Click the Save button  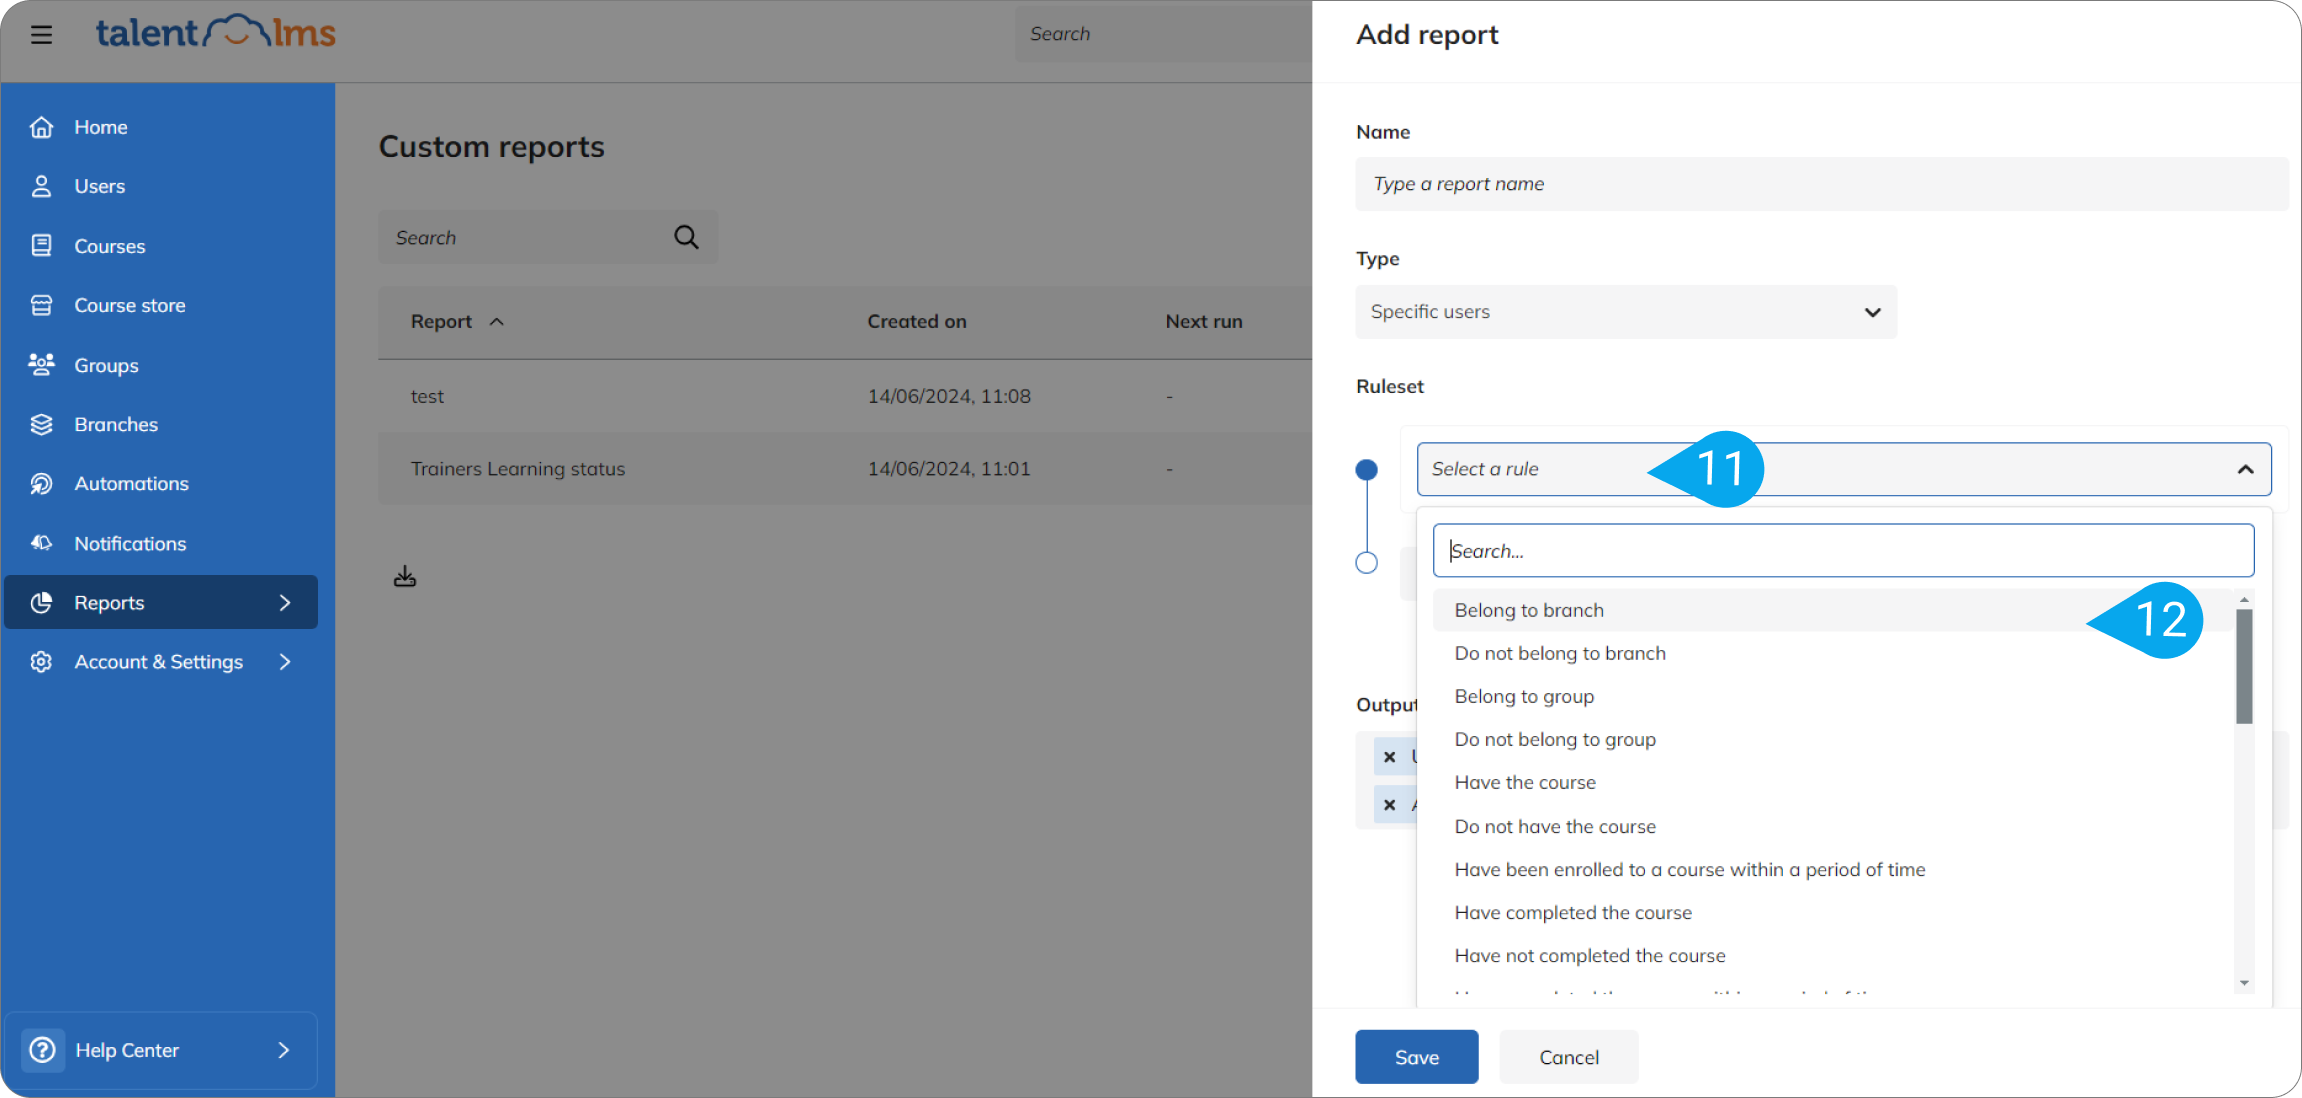click(x=1416, y=1057)
